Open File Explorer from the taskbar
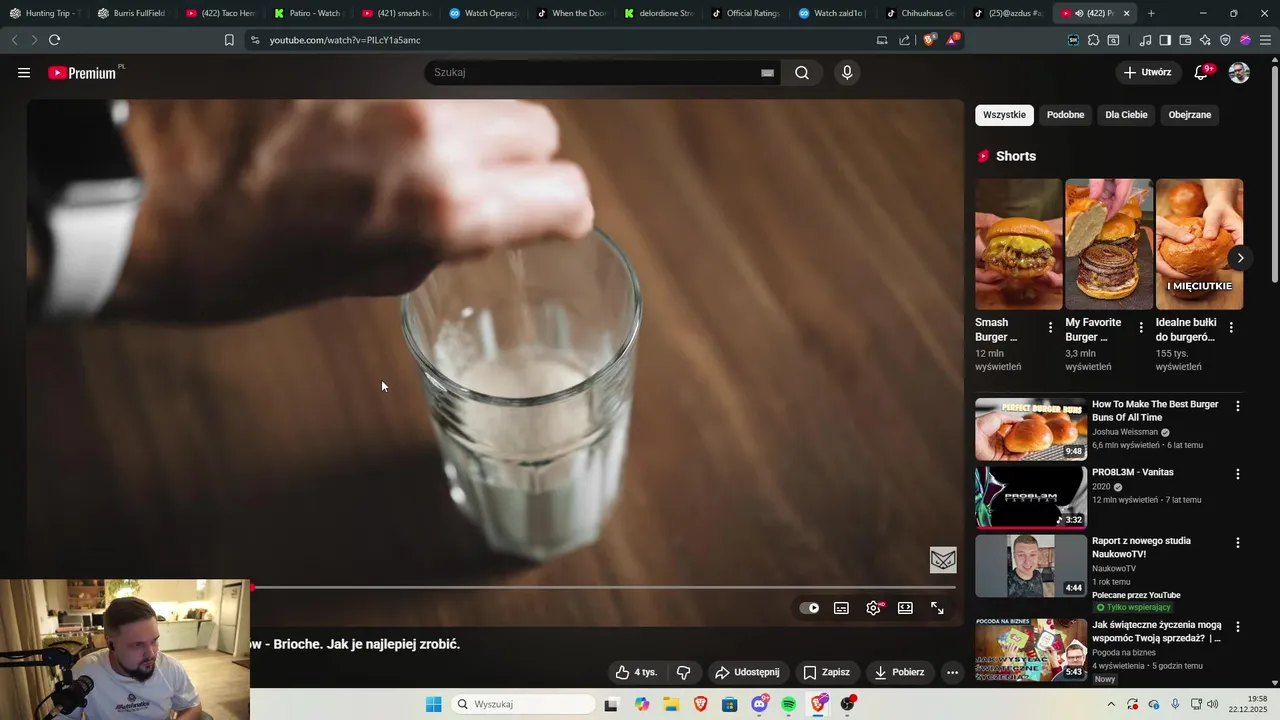This screenshot has height=720, width=1280. pos(671,704)
